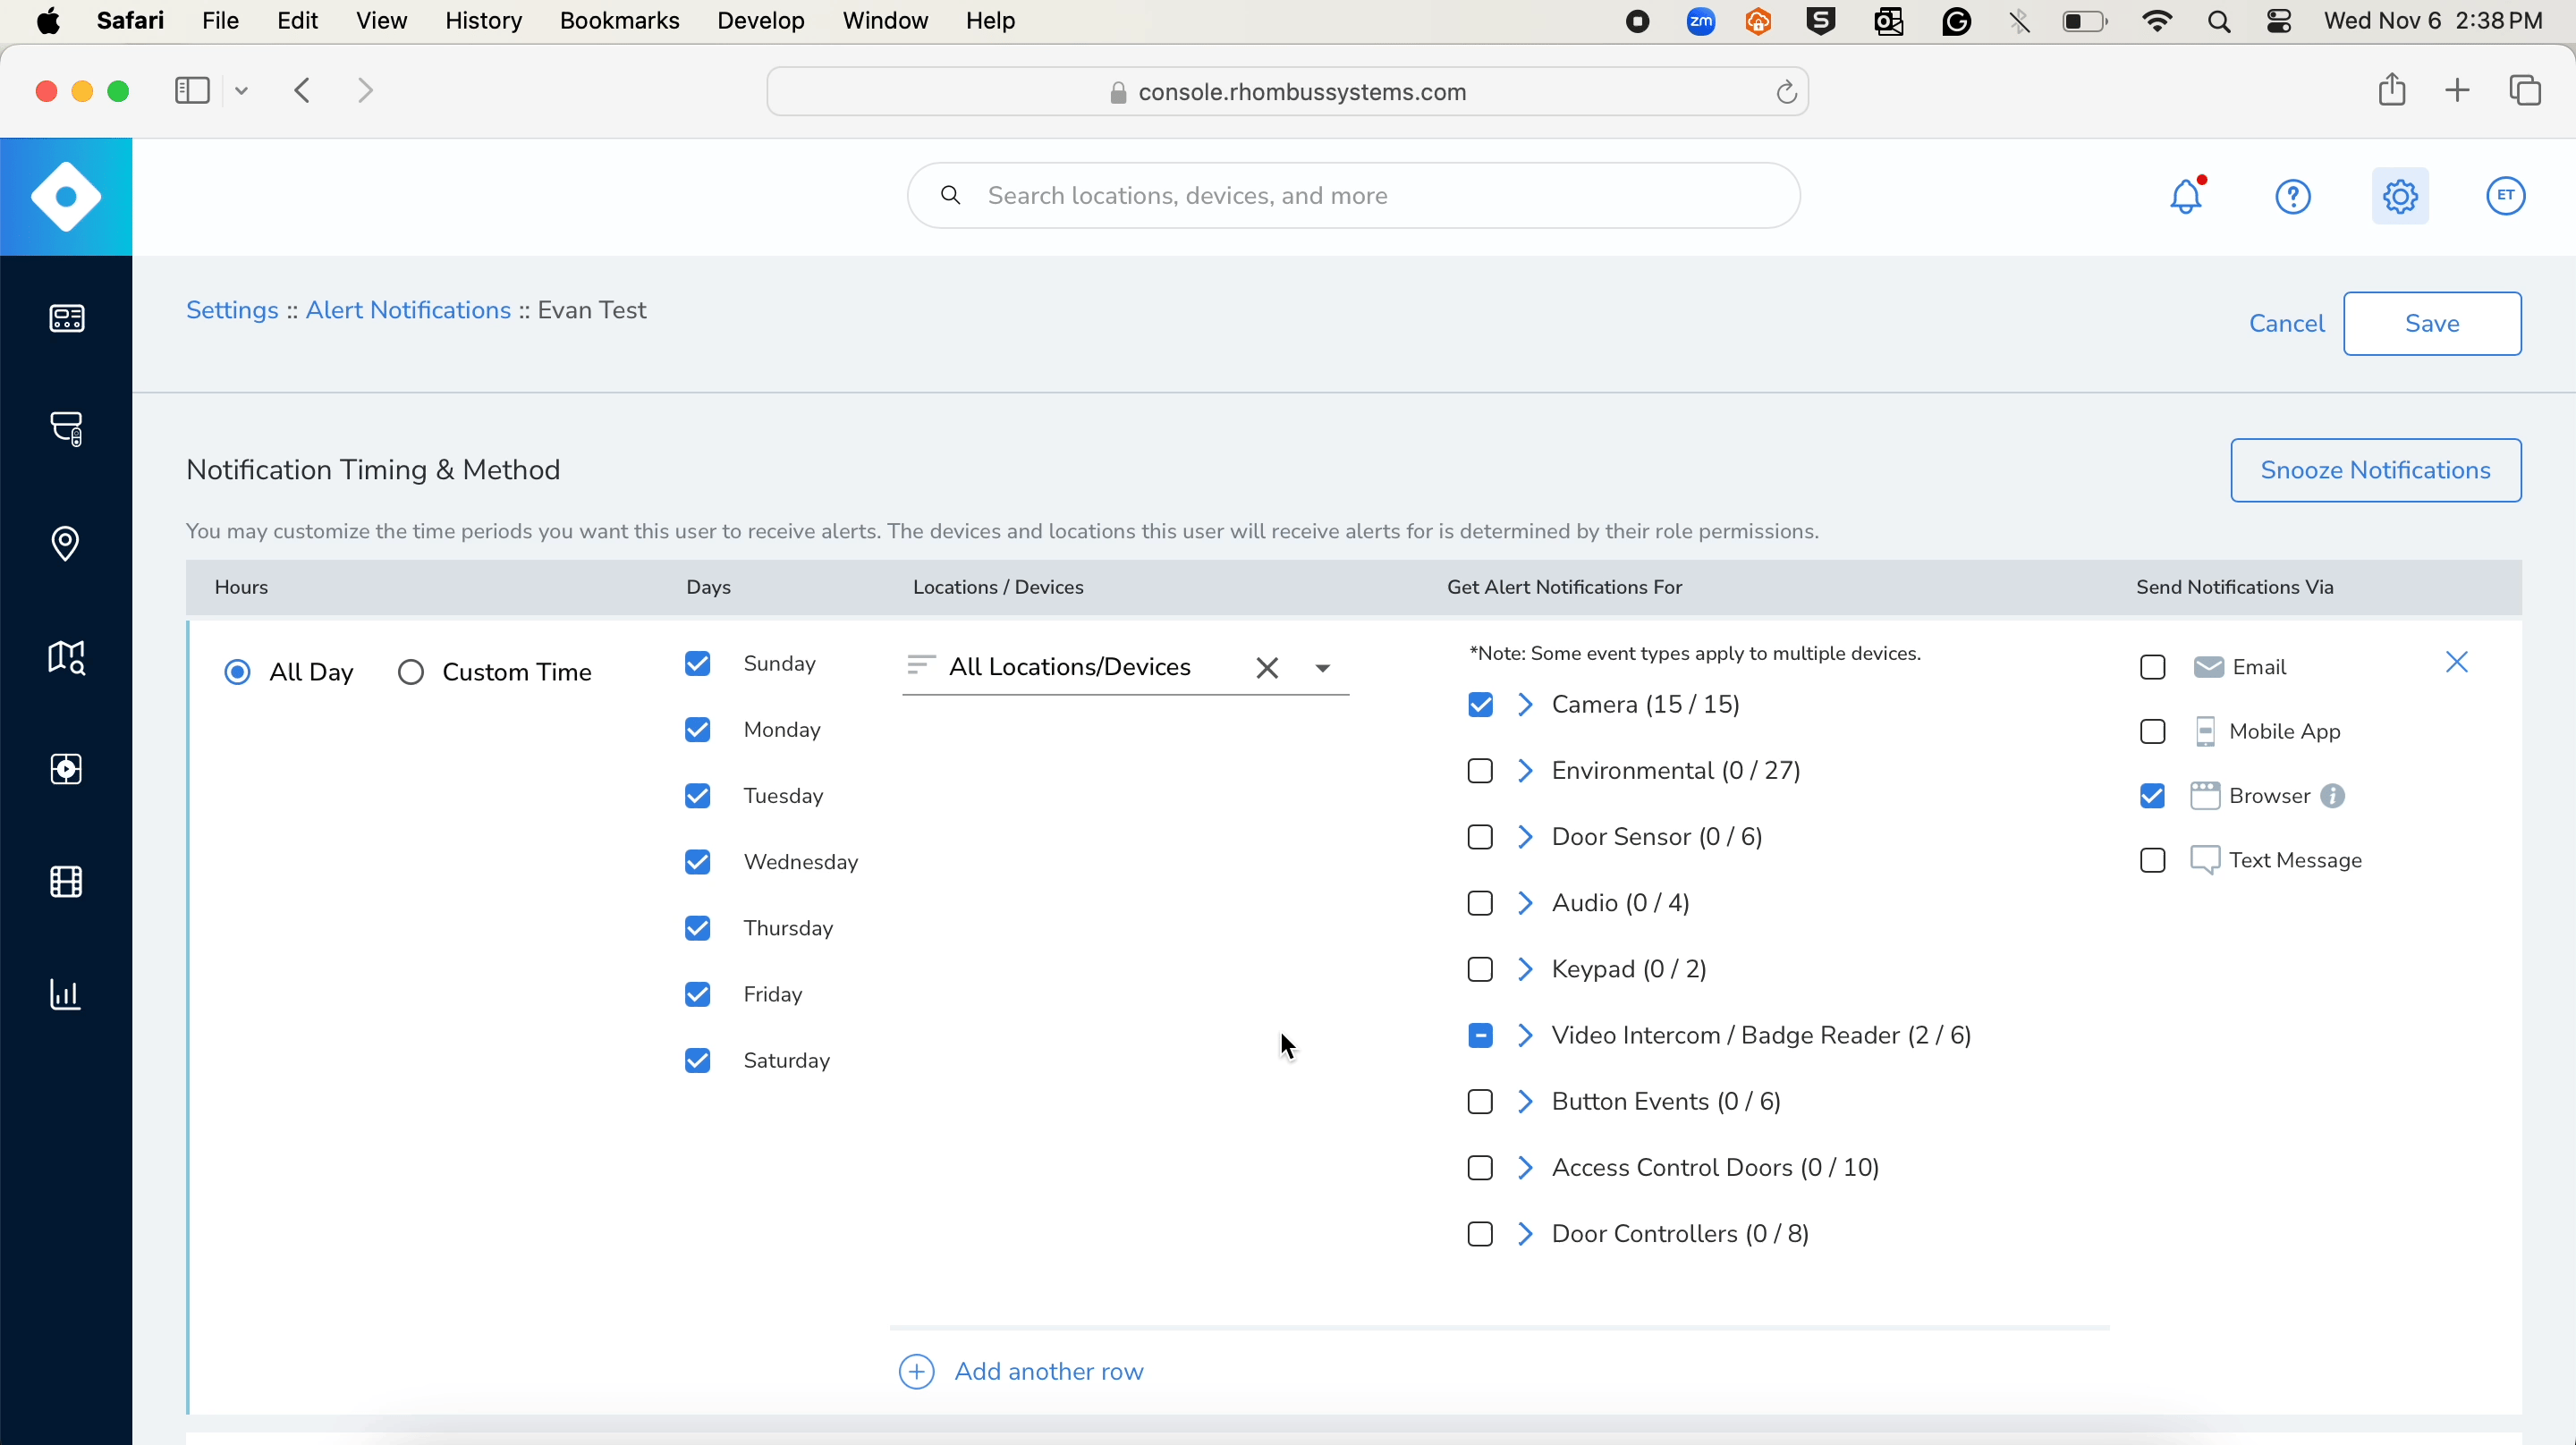Open the reports chart icon in sidebar

pyautogui.click(x=66, y=995)
